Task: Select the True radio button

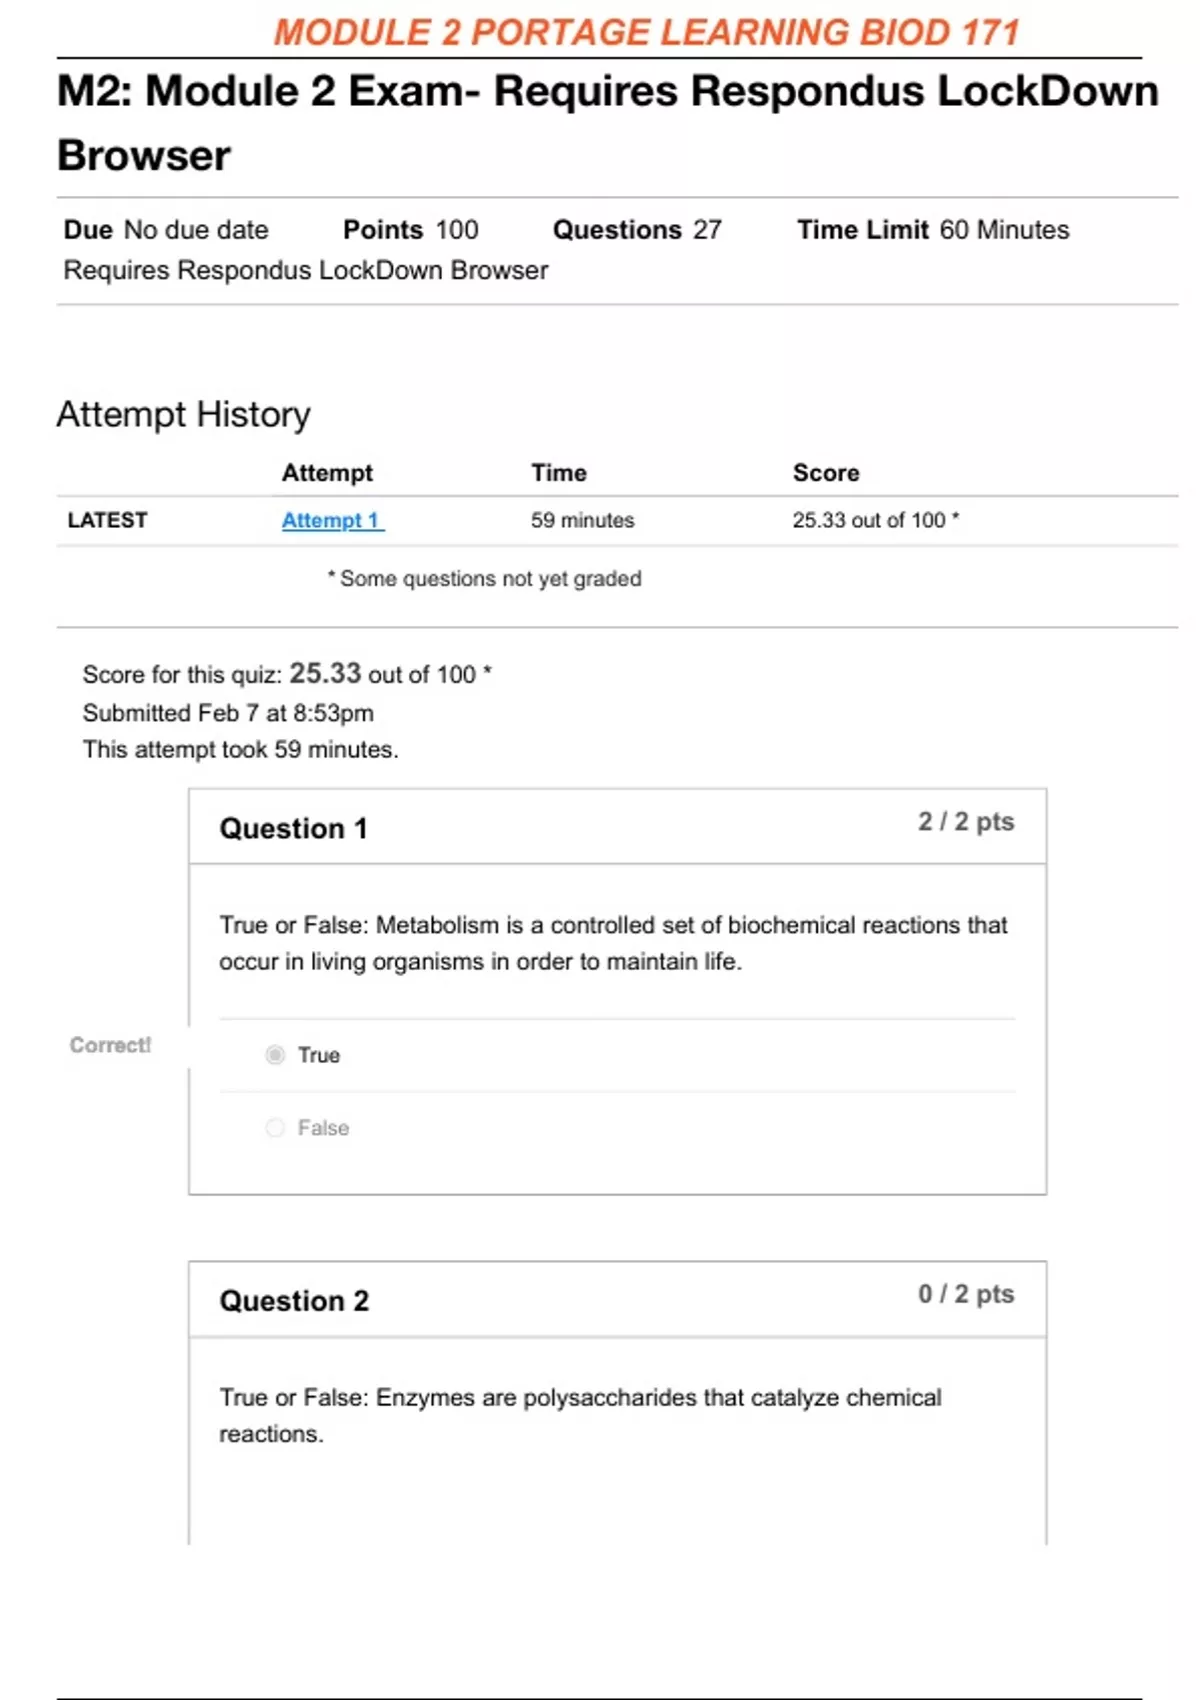Action: point(275,1055)
